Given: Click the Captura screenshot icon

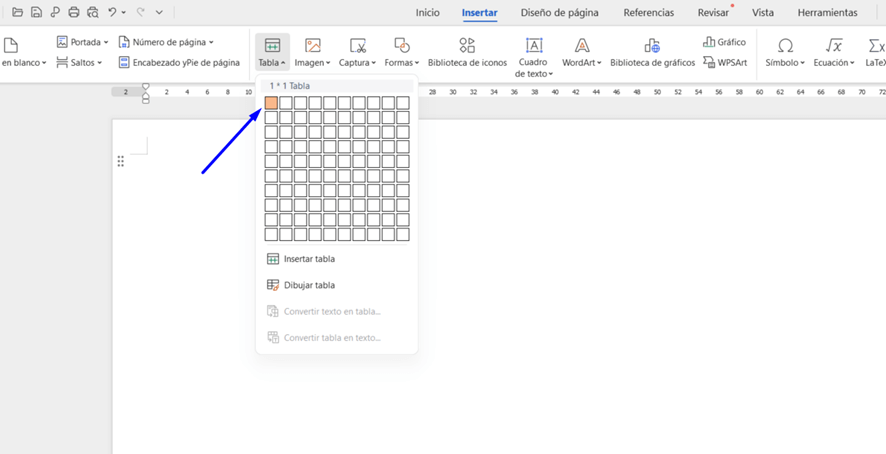Looking at the screenshot, I should (358, 45).
